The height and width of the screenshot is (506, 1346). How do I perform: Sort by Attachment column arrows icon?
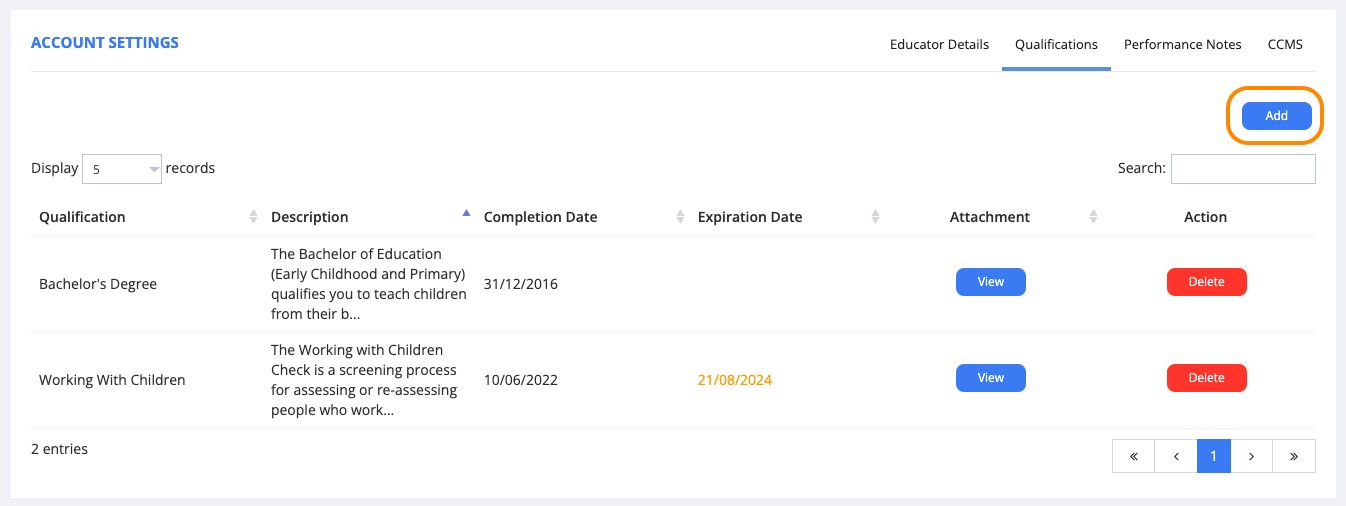click(1093, 217)
